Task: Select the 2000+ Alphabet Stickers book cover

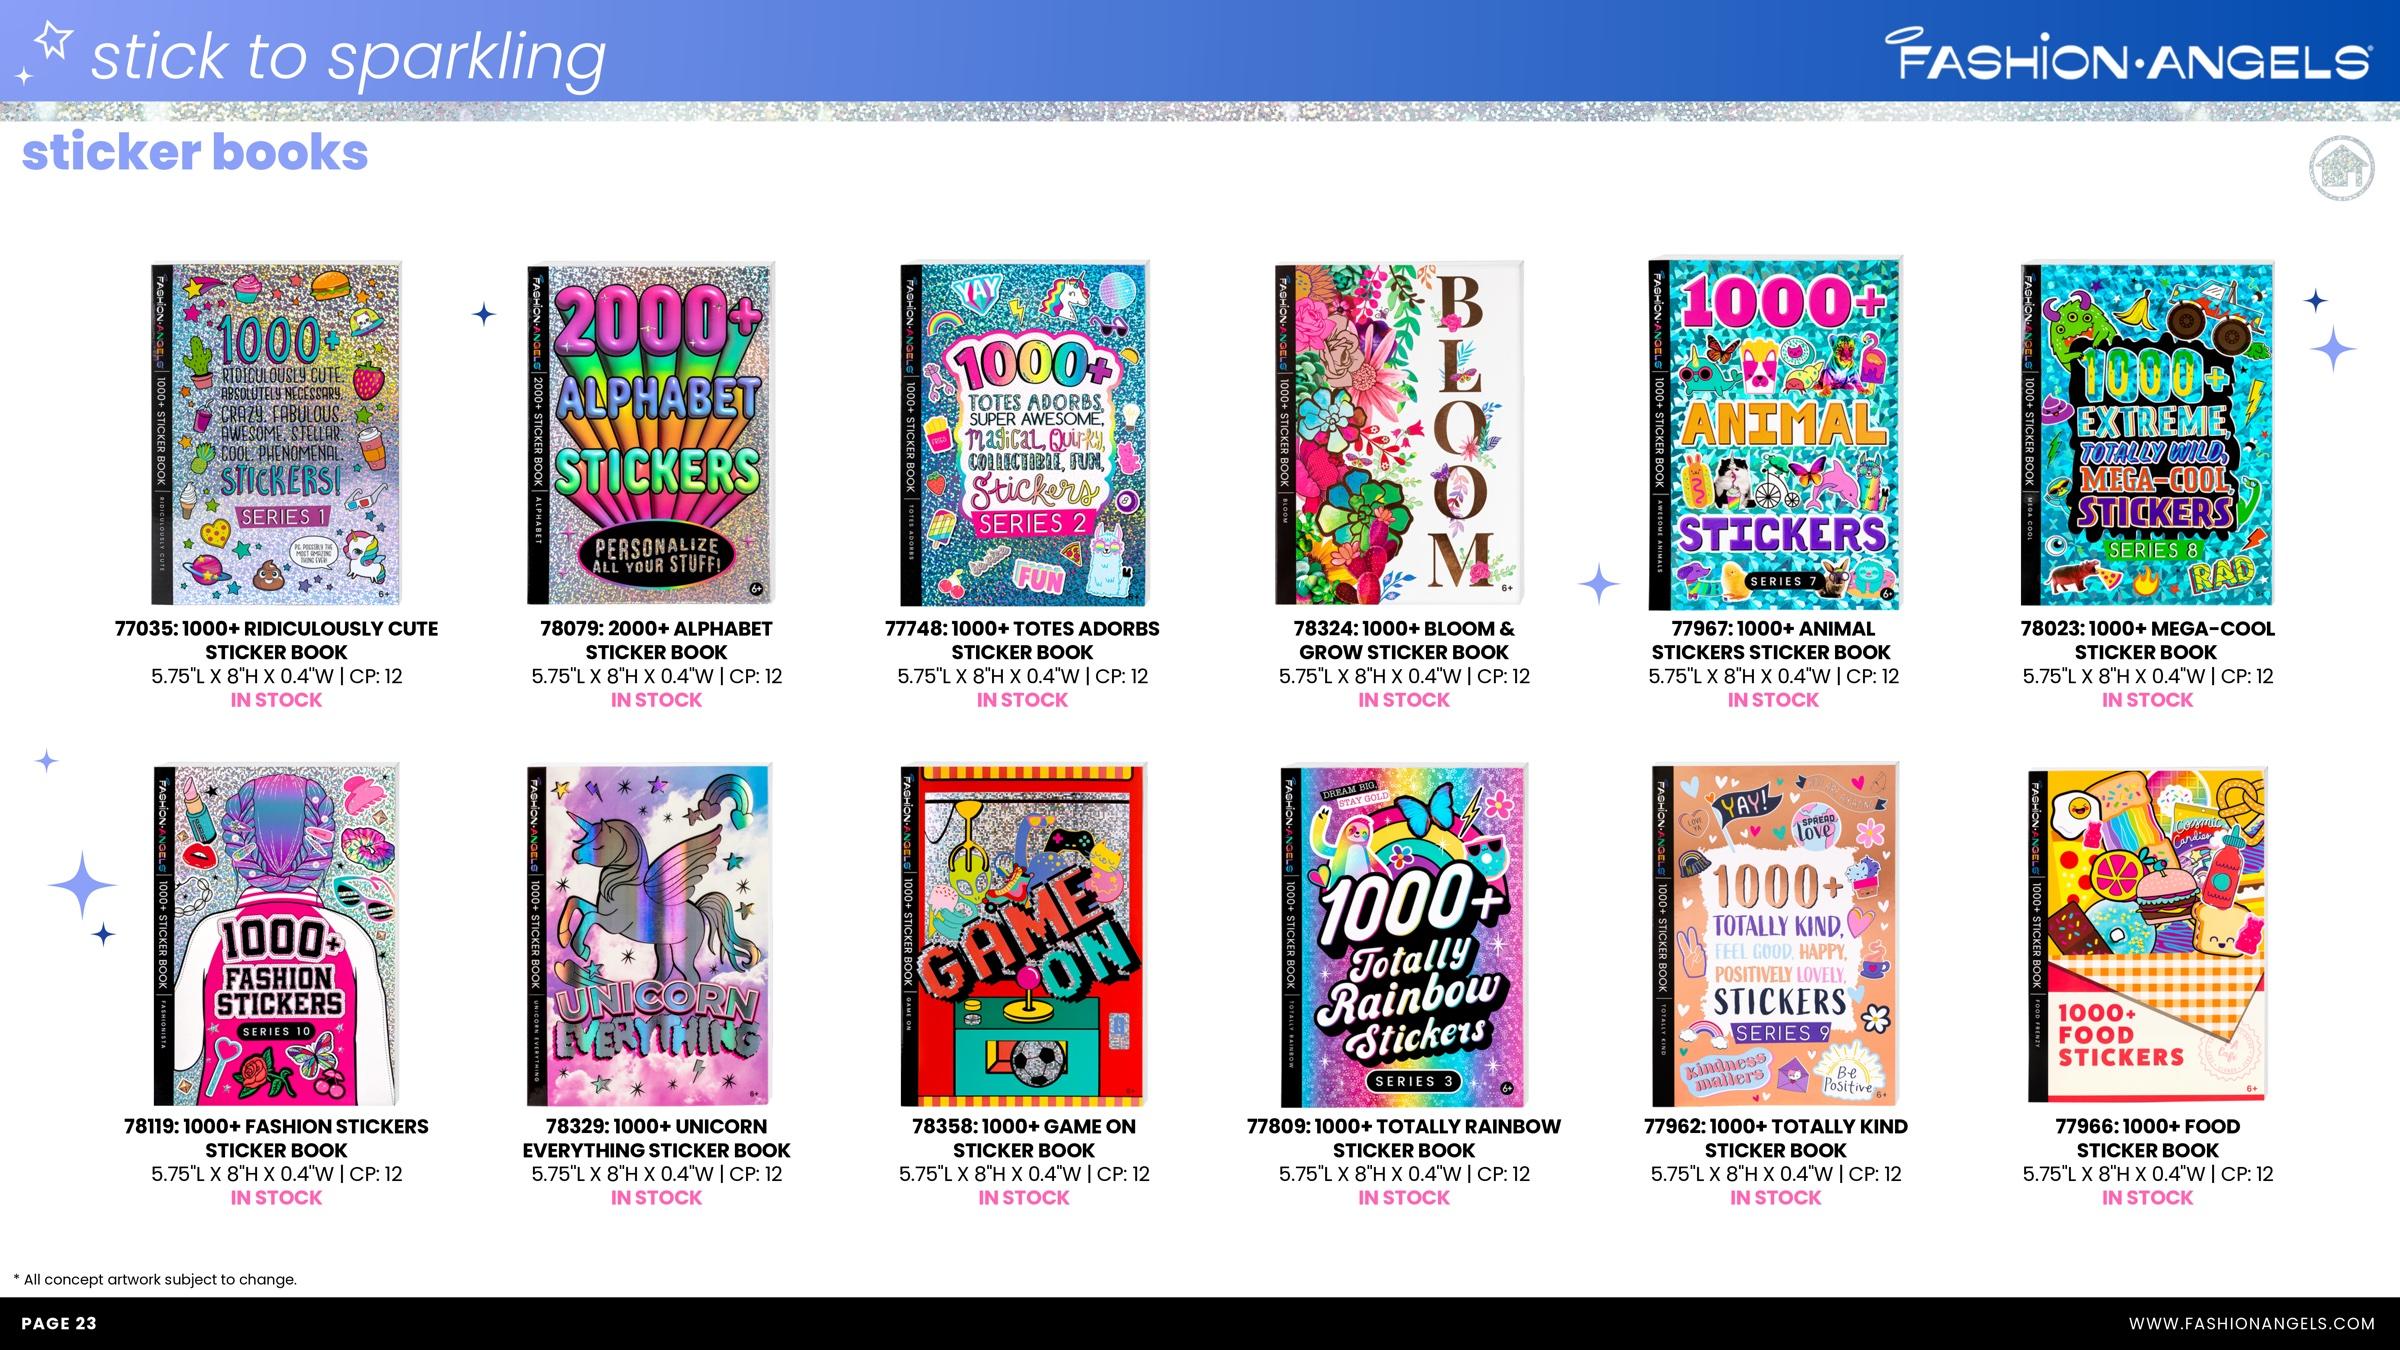Action: [x=651, y=434]
